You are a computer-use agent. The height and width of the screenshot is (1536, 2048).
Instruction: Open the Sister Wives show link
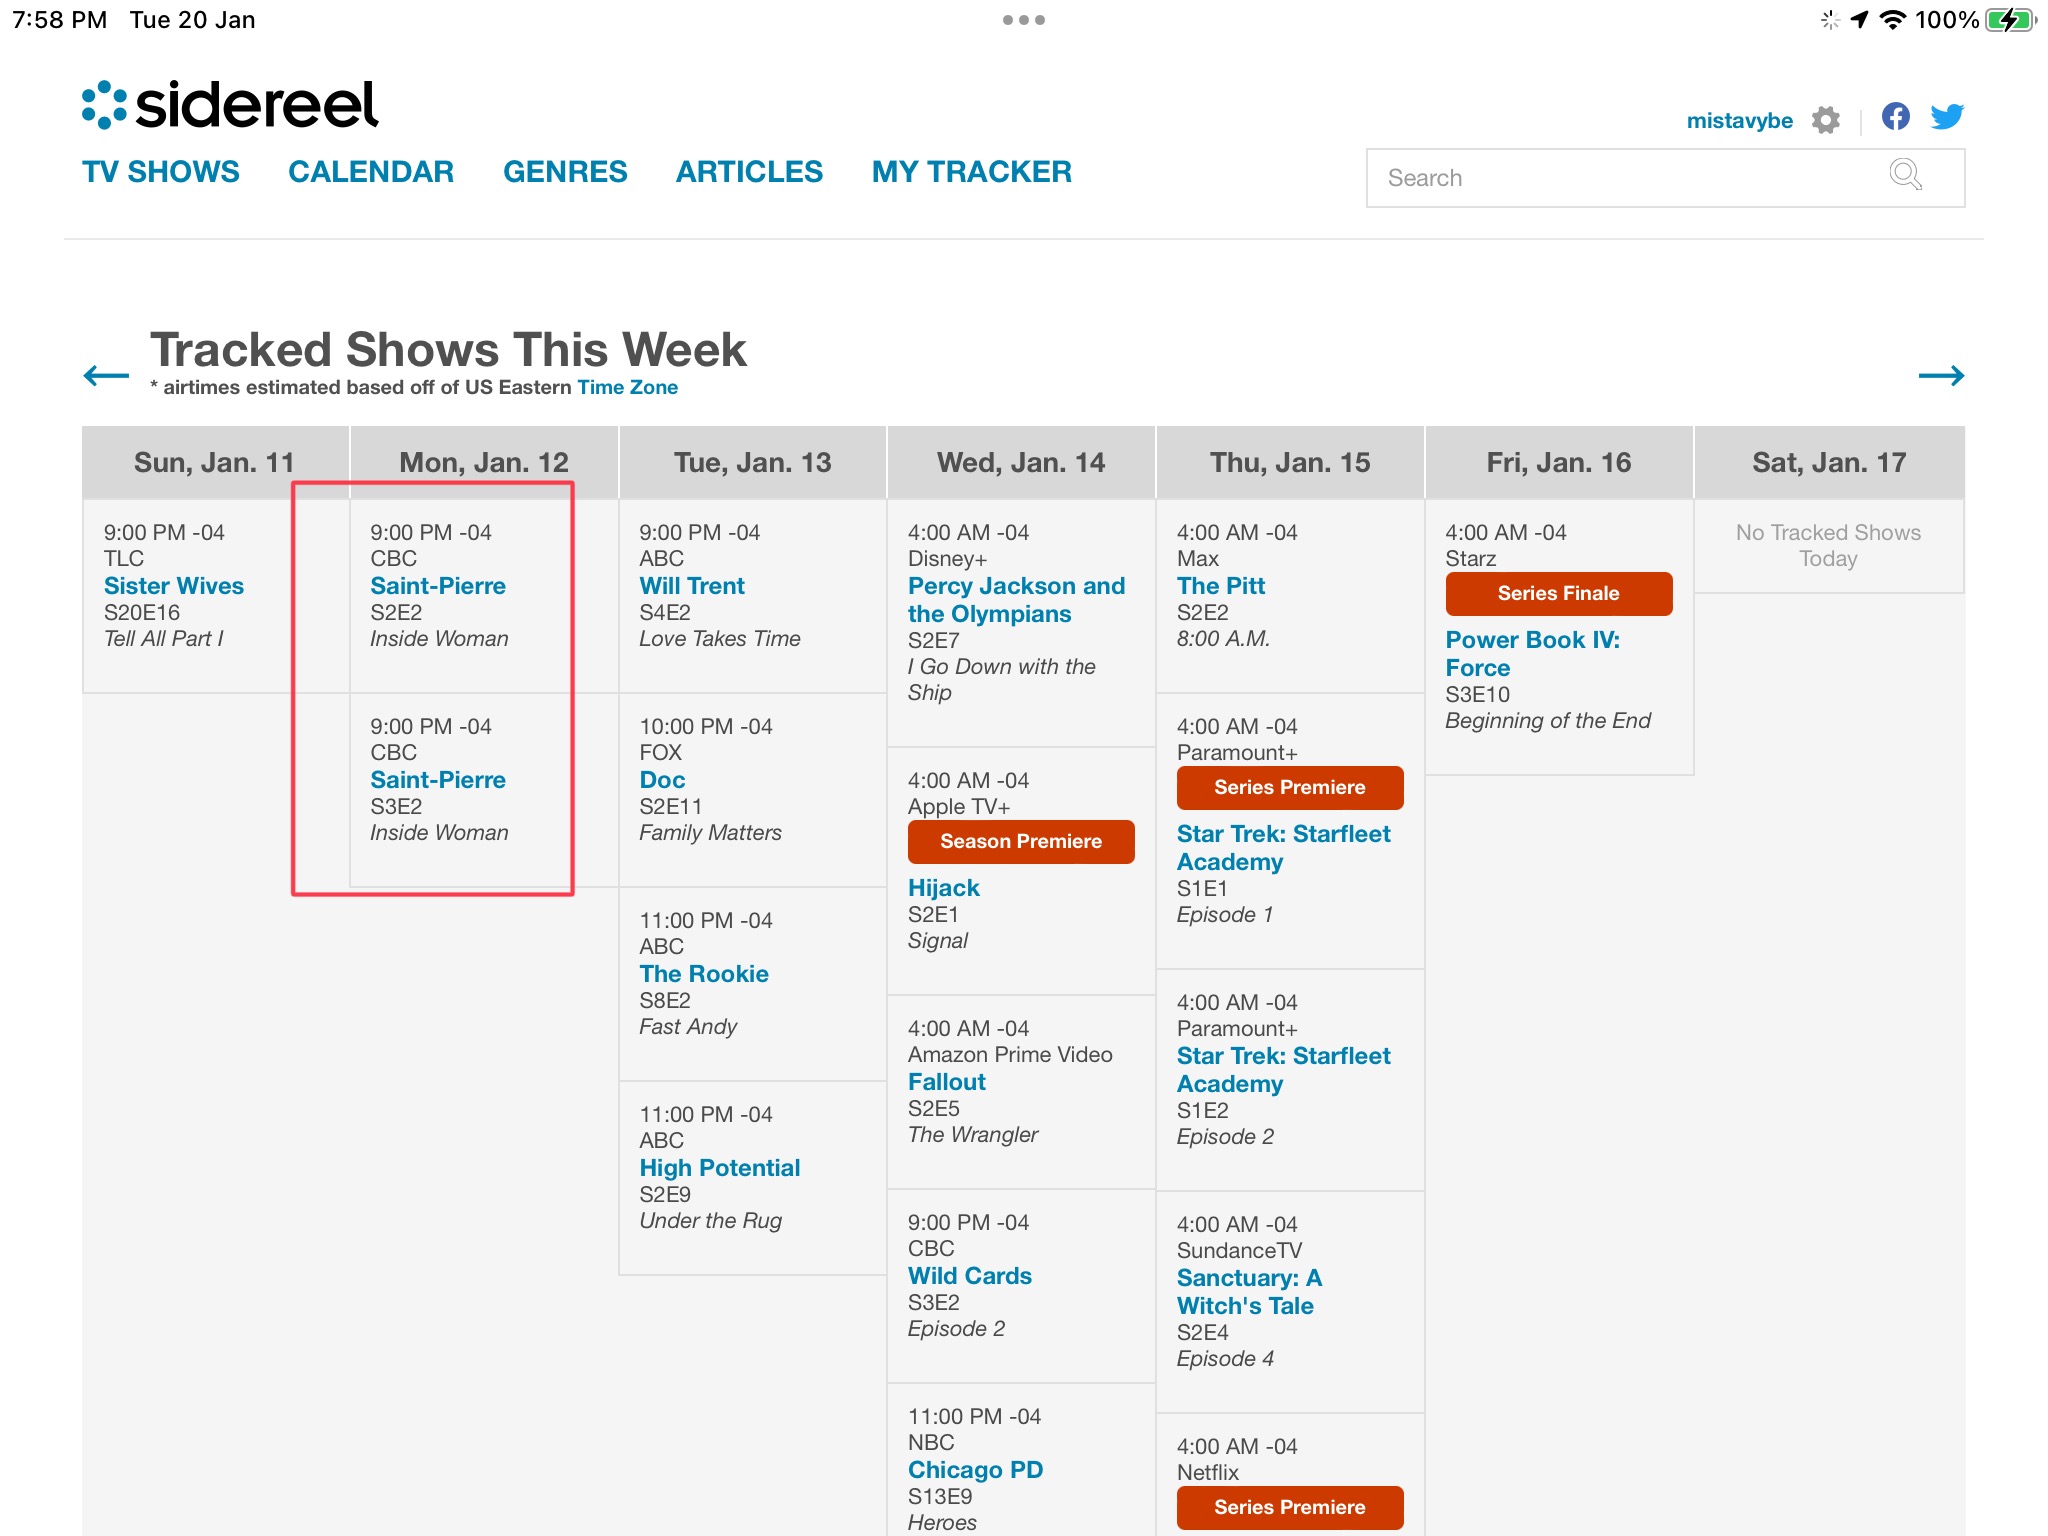(174, 586)
